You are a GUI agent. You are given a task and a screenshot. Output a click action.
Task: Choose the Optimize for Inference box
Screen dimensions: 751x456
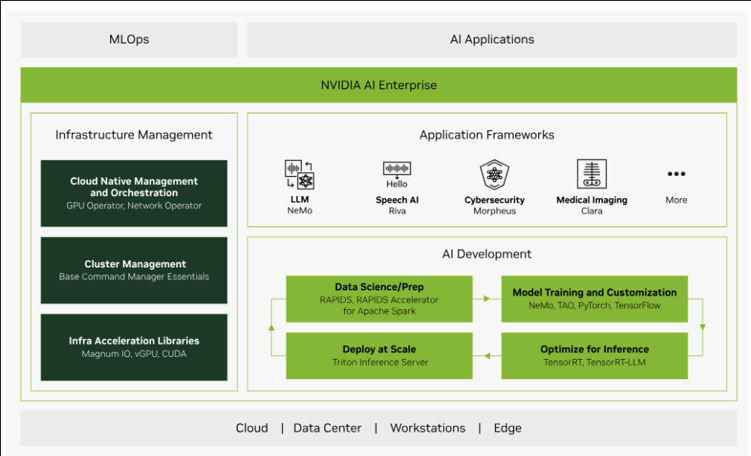(594, 355)
